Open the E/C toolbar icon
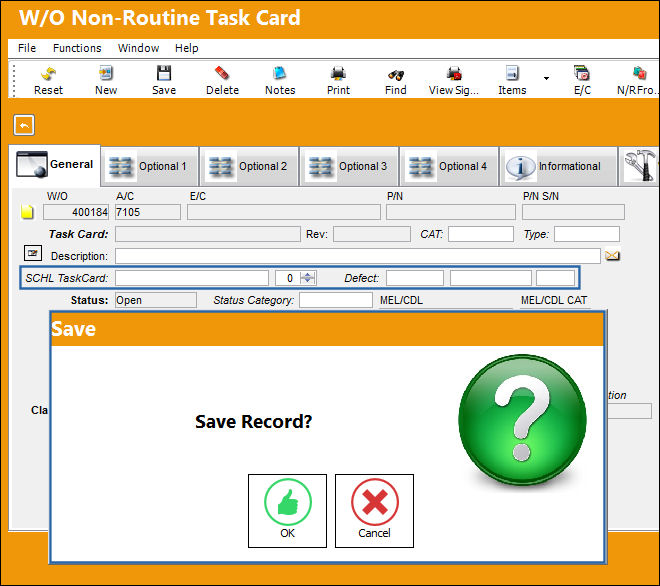The image size is (660, 586). (582, 73)
